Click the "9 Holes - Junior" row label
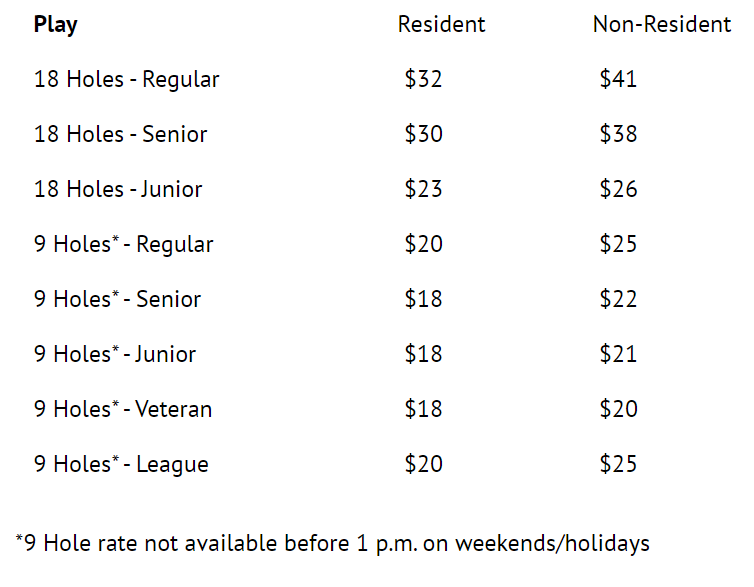754x587 pixels. click(115, 355)
